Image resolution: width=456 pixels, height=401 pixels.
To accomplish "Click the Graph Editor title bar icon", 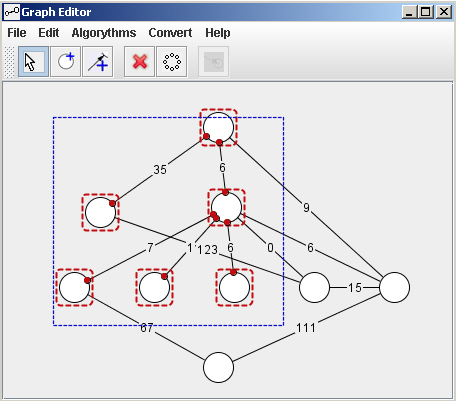I will point(12,12).
